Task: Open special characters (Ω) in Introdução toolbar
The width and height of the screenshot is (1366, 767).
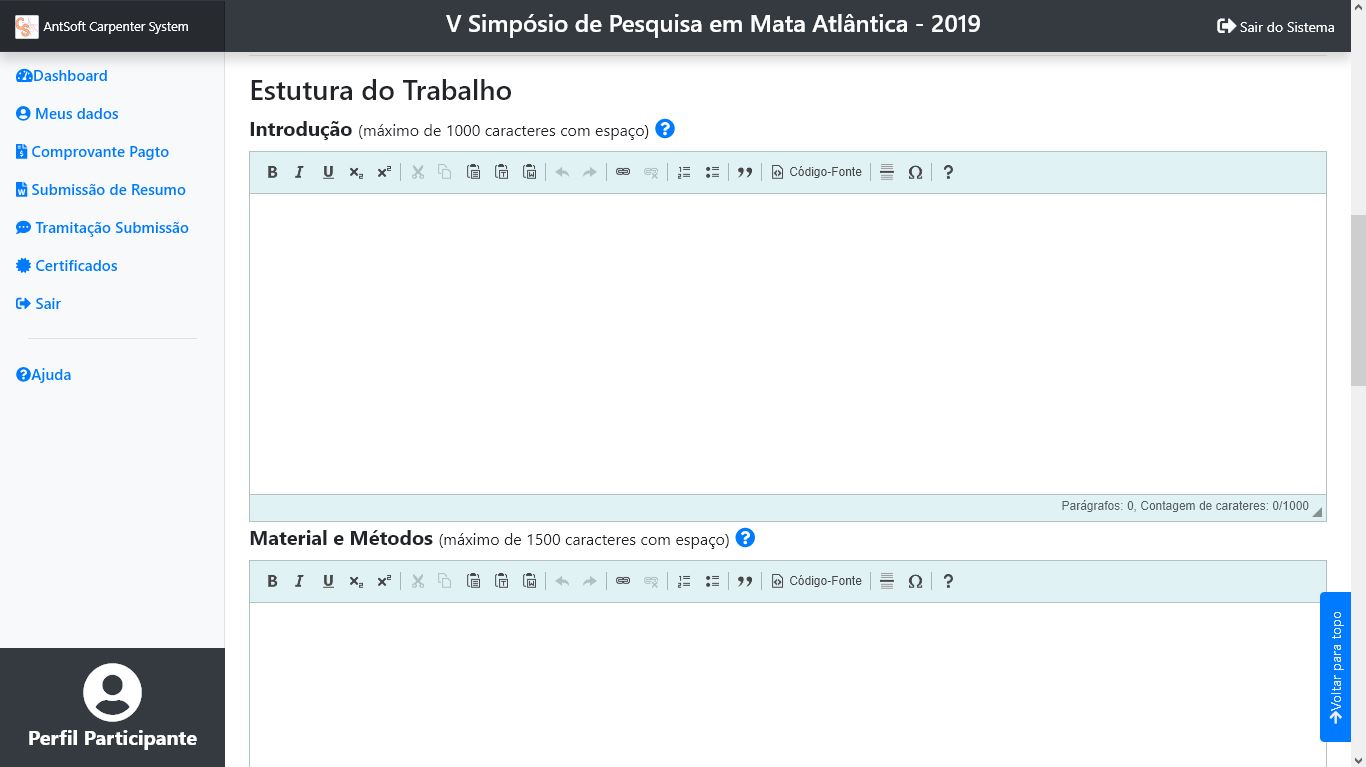Action: click(x=915, y=172)
